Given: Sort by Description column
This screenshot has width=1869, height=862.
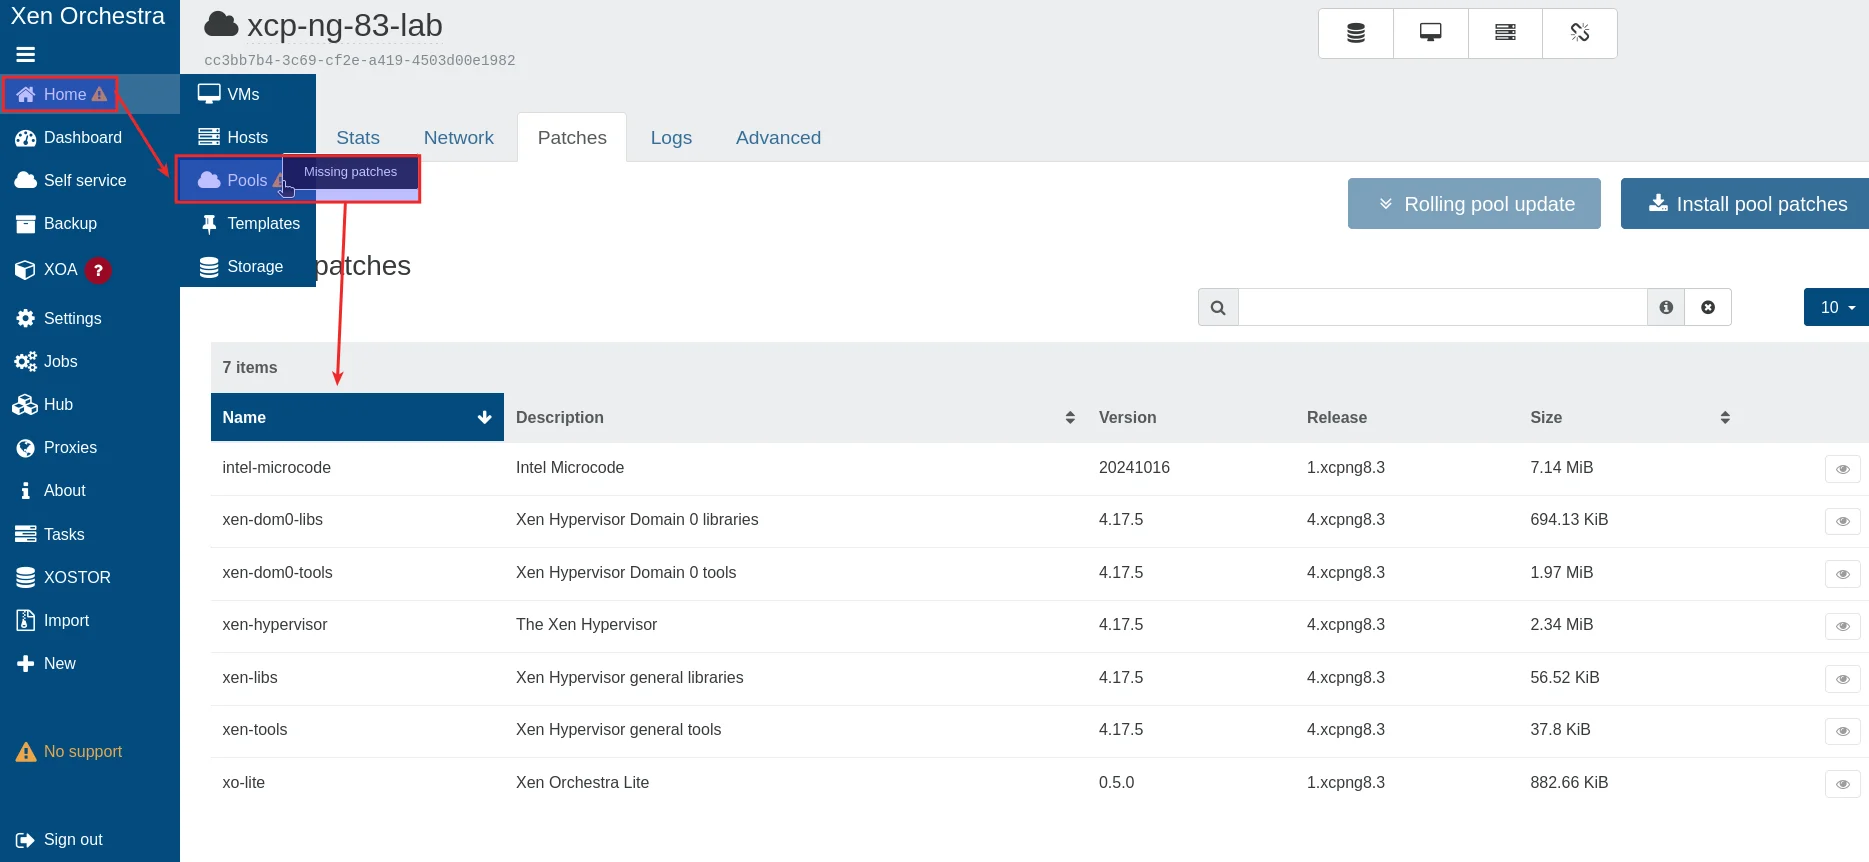Looking at the screenshot, I should click(795, 418).
